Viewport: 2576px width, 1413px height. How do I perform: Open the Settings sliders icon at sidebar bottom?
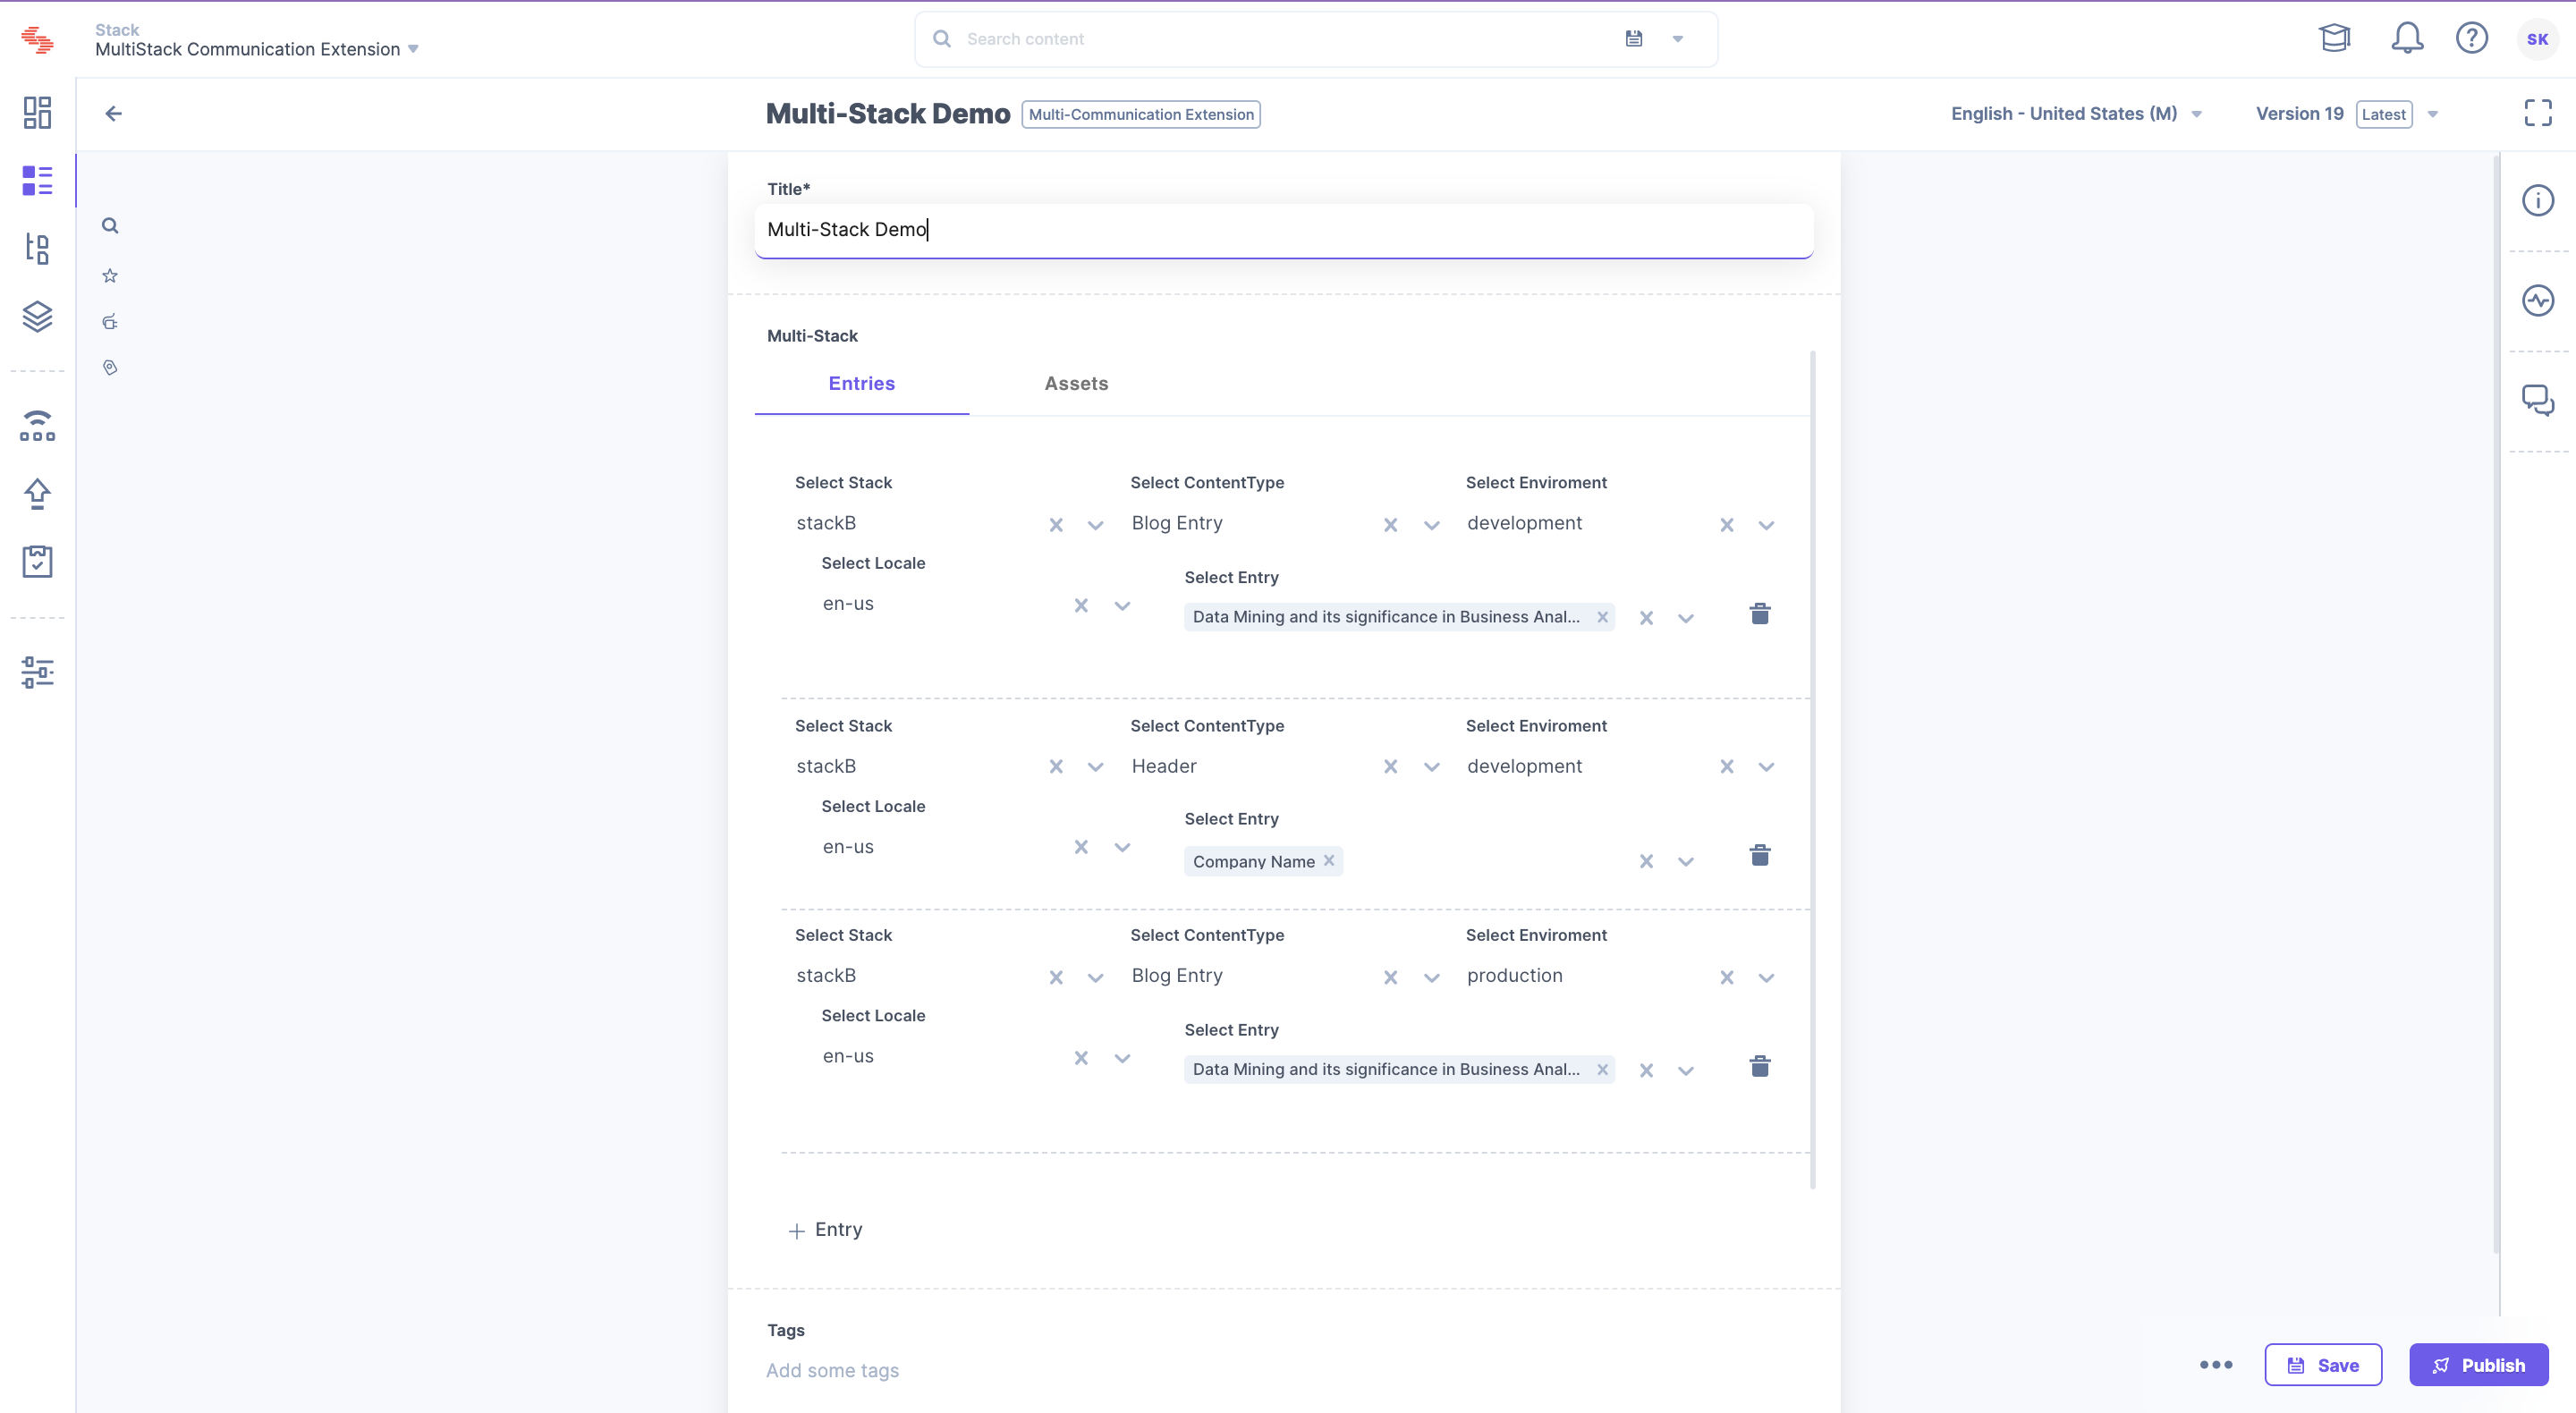37,672
